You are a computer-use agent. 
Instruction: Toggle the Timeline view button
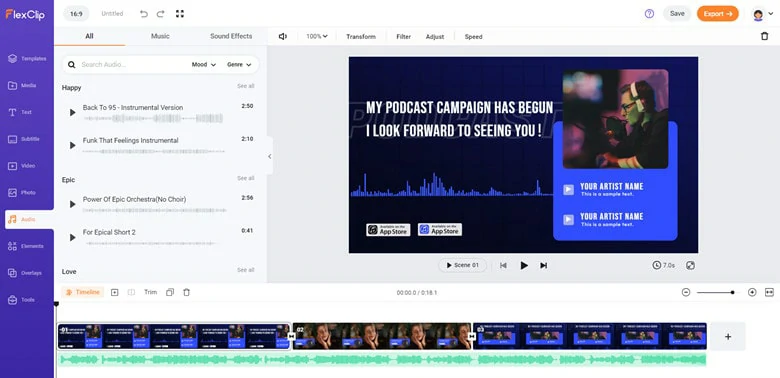coord(83,292)
